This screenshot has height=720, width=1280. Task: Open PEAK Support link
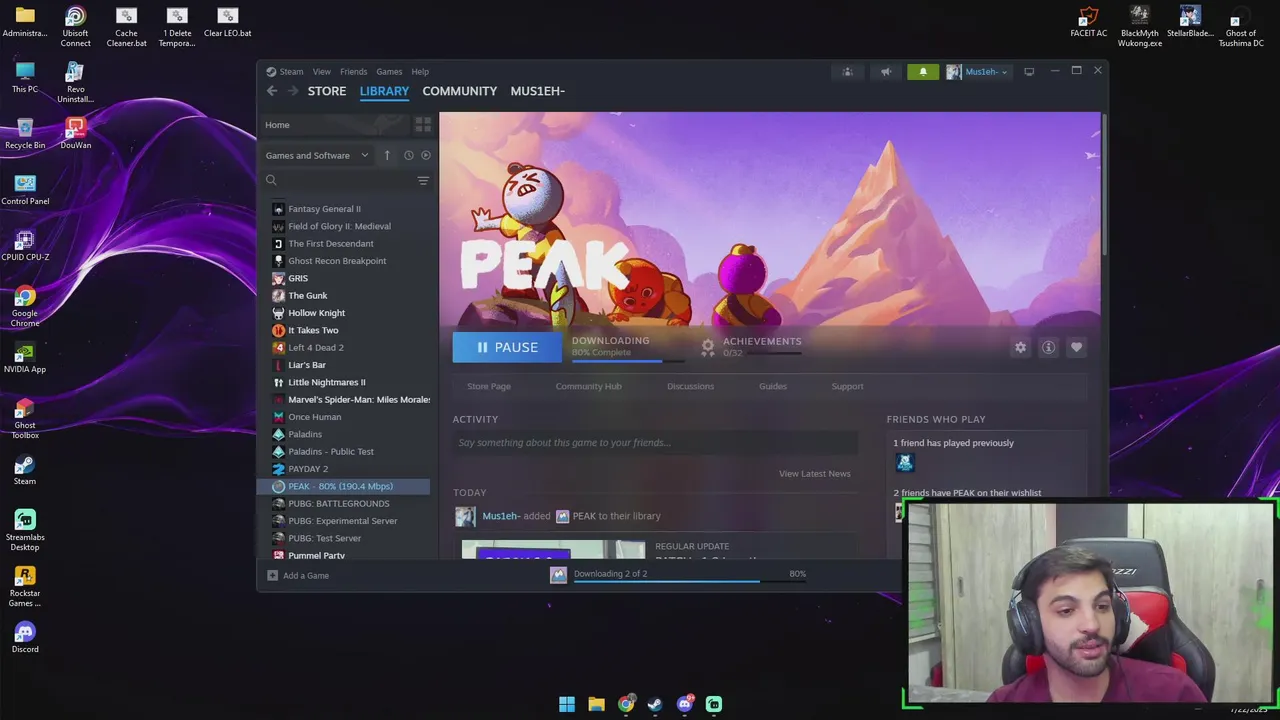coord(847,386)
